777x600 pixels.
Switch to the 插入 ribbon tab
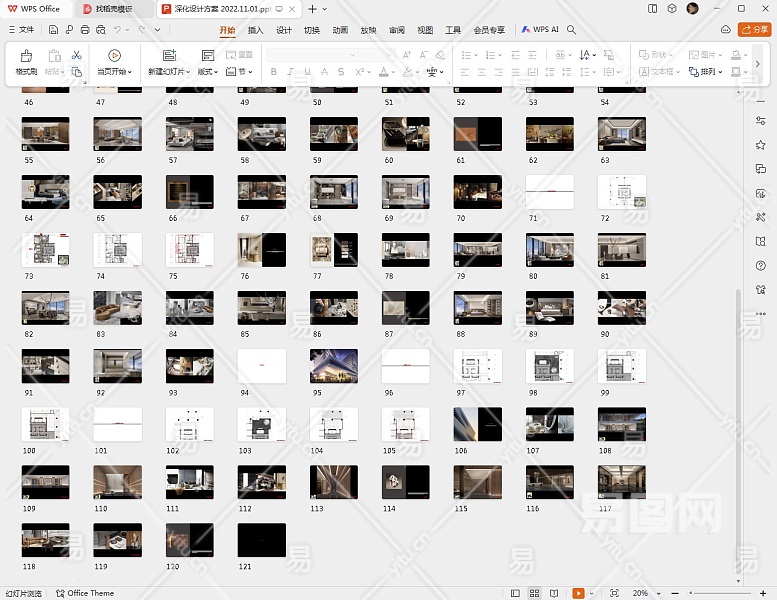(x=255, y=30)
